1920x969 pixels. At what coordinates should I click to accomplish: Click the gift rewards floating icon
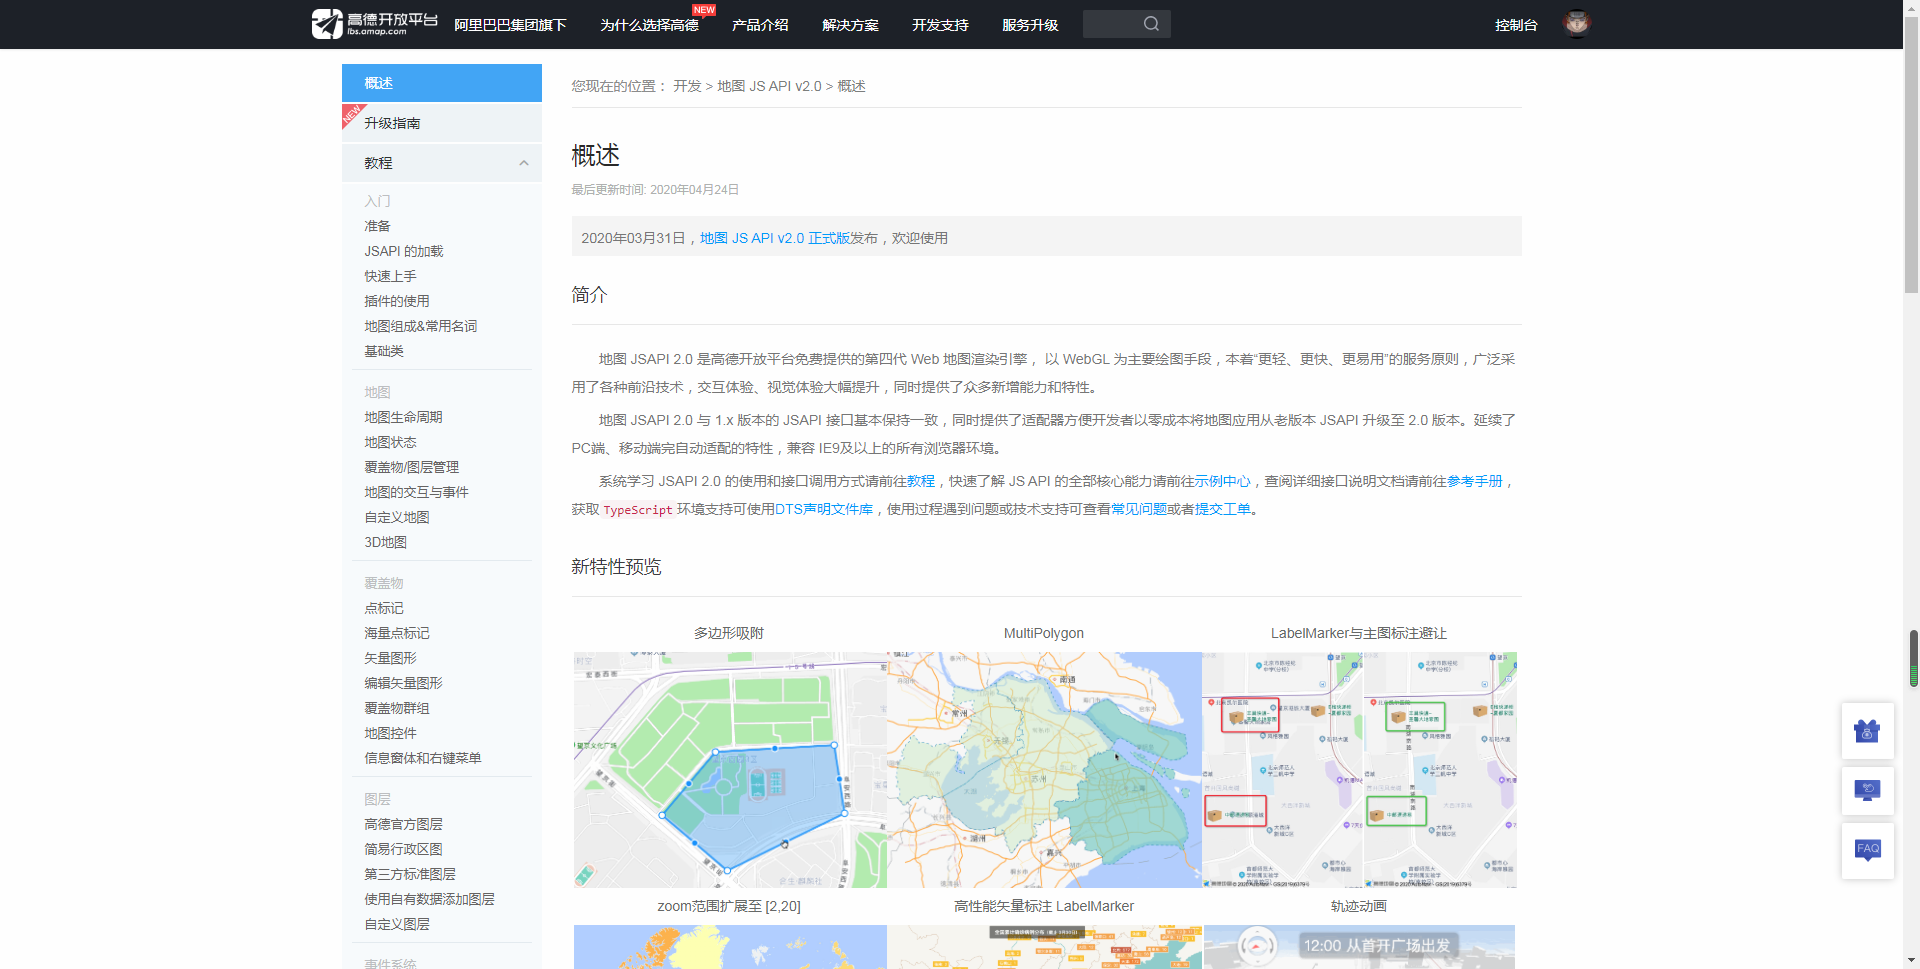coord(1868,730)
